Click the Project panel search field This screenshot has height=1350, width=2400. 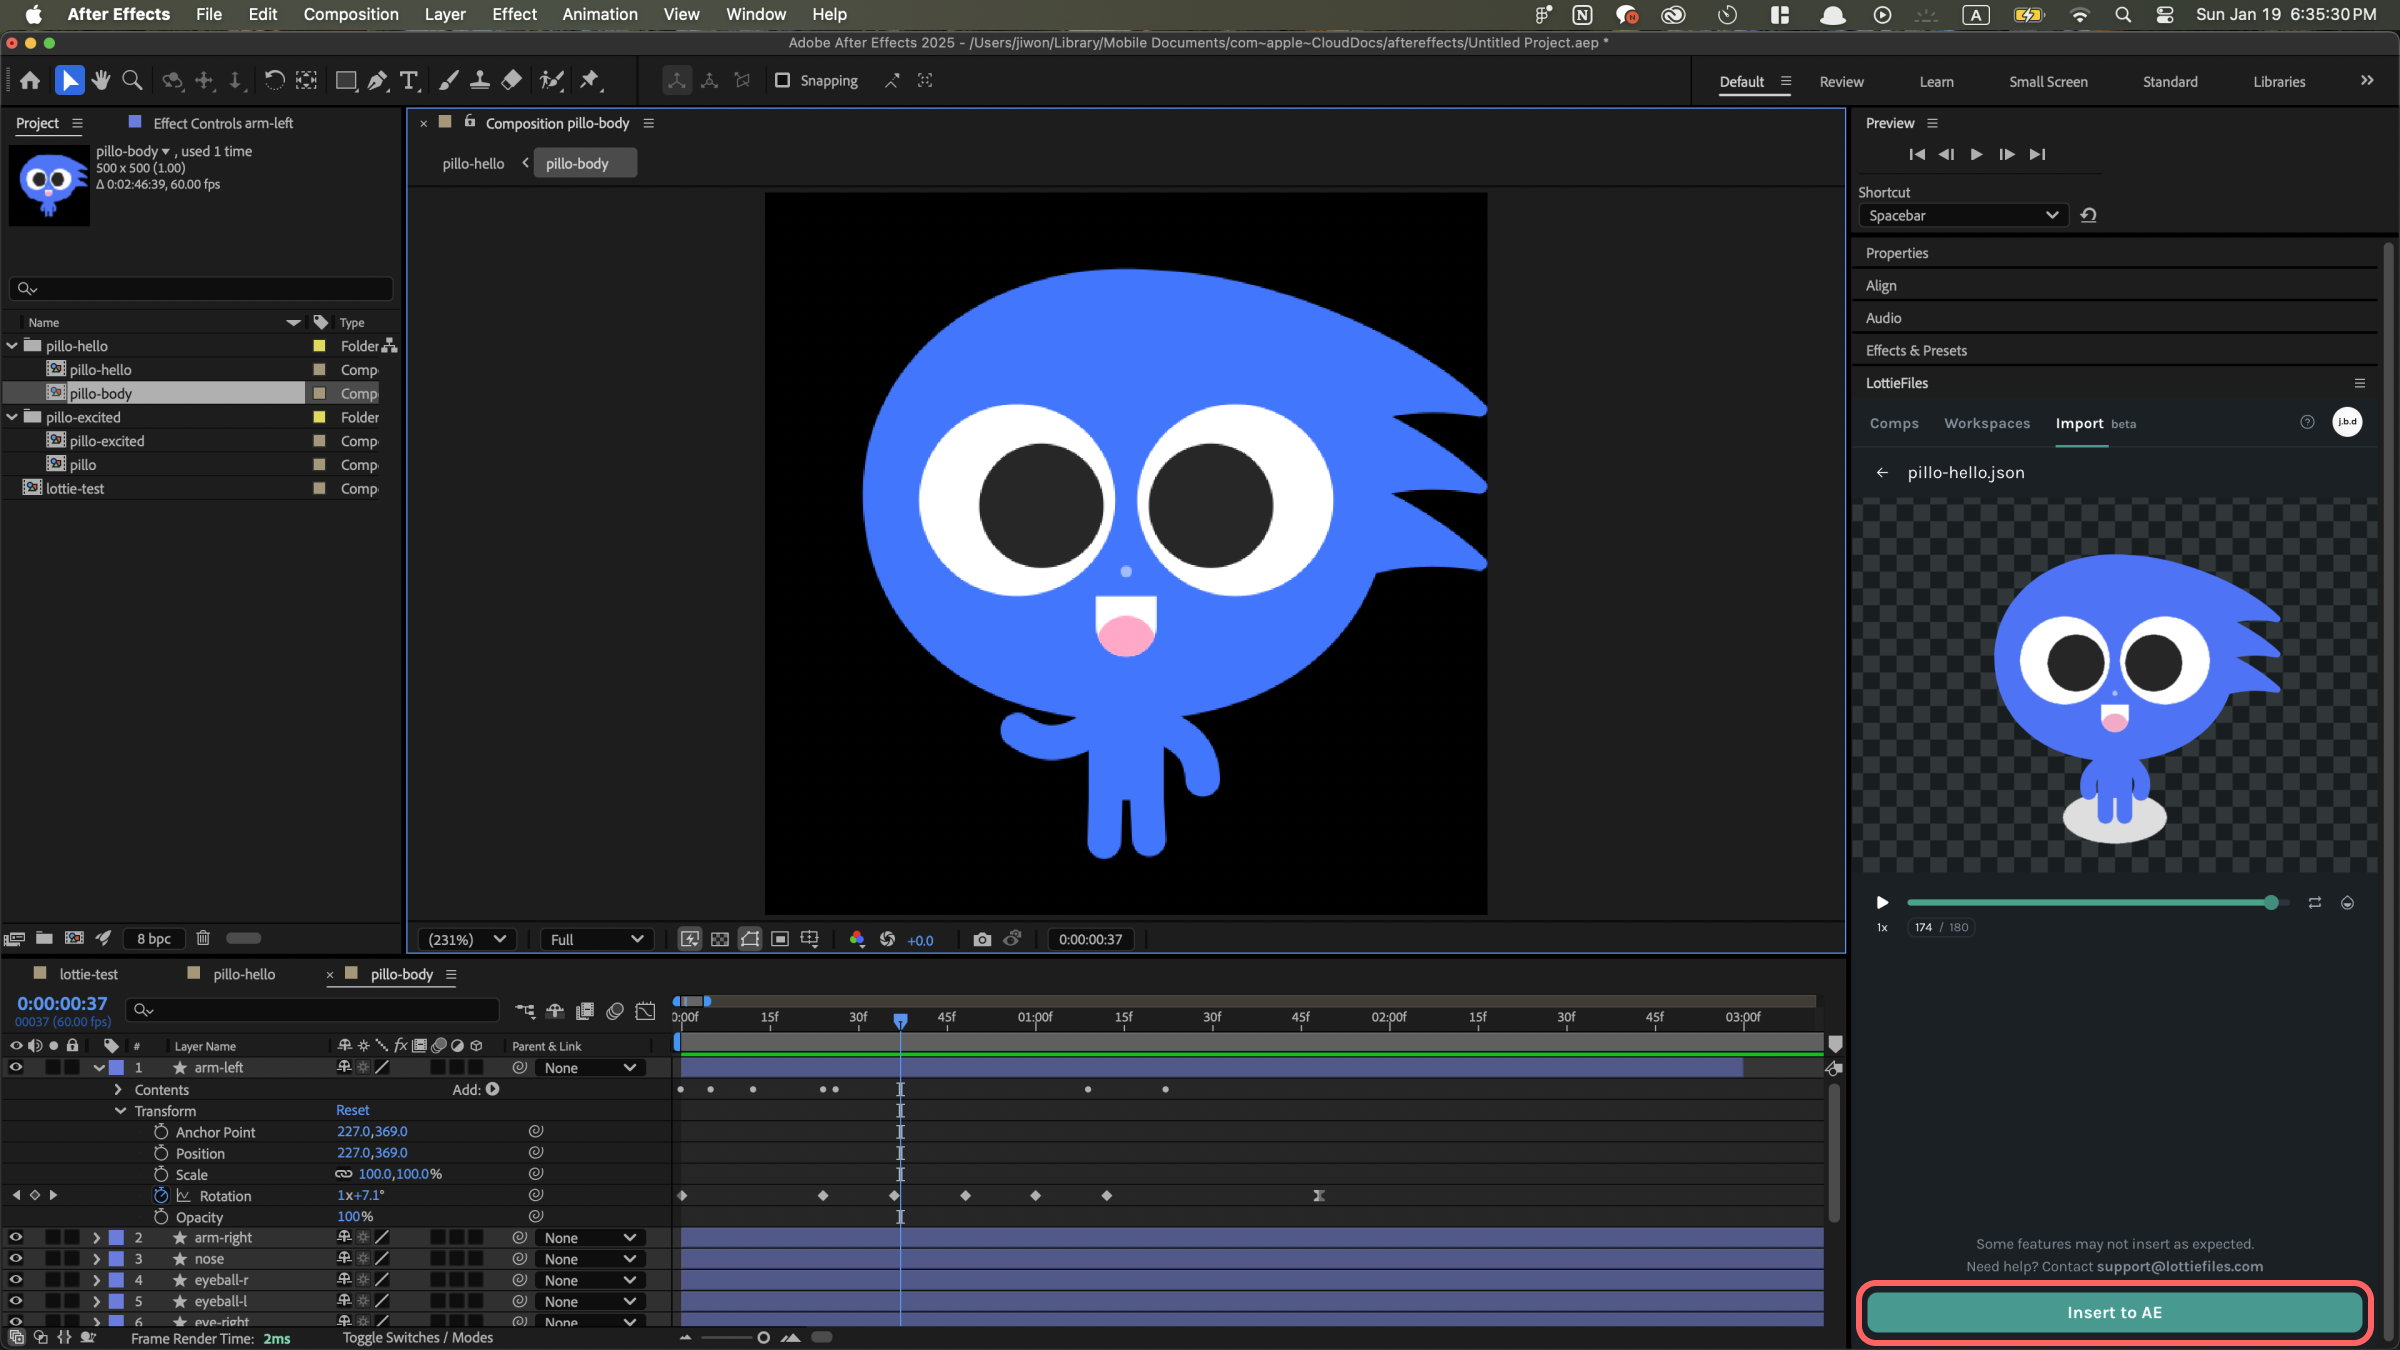pos(200,289)
